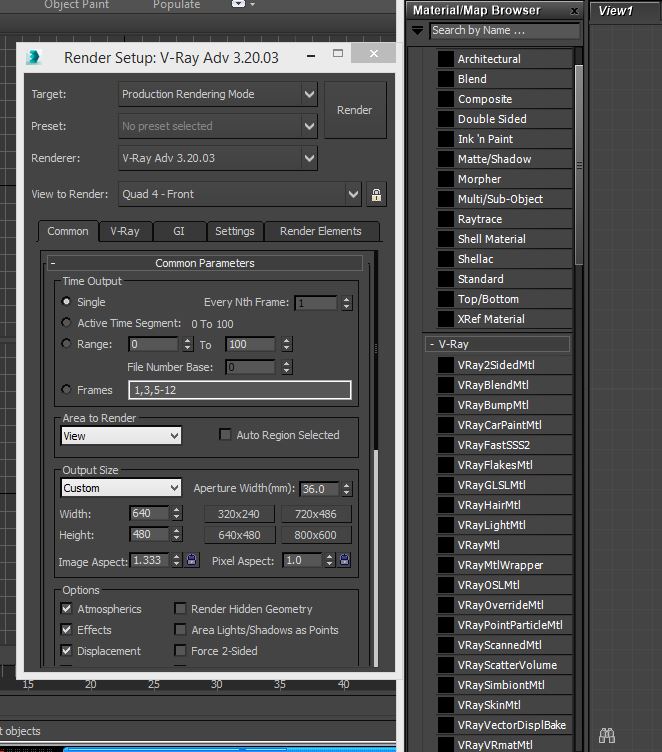Apply the 640x480 output preset
Viewport: 662px width, 752px height.
tap(239, 535)
